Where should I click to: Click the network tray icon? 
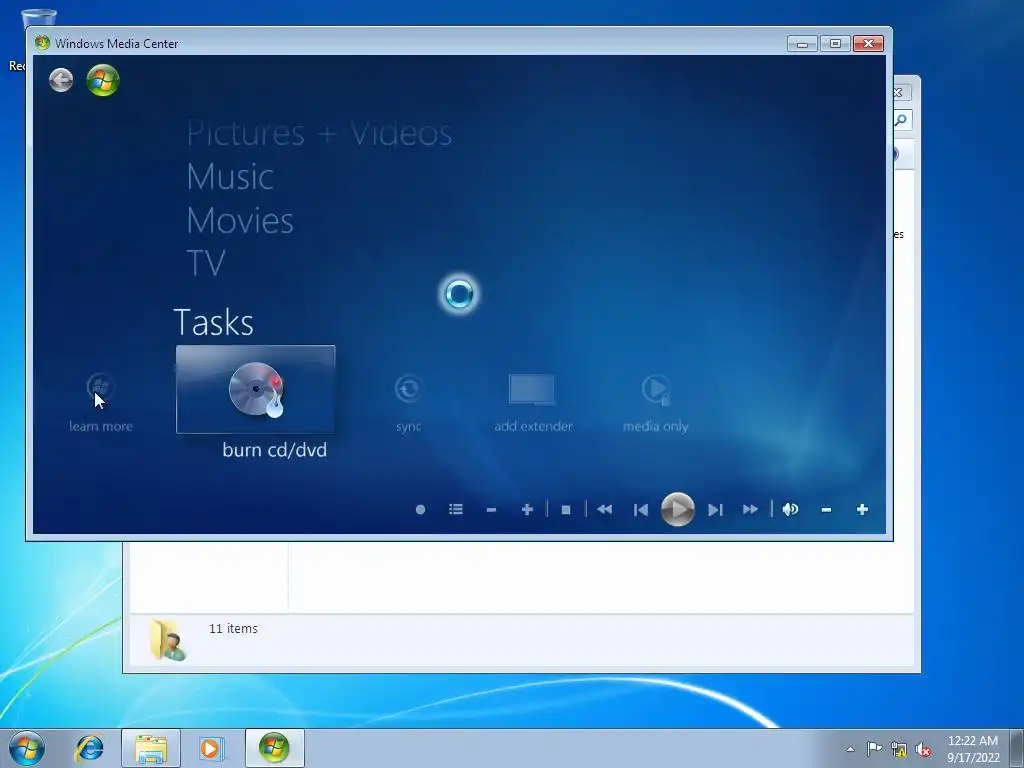coord(899,749)
